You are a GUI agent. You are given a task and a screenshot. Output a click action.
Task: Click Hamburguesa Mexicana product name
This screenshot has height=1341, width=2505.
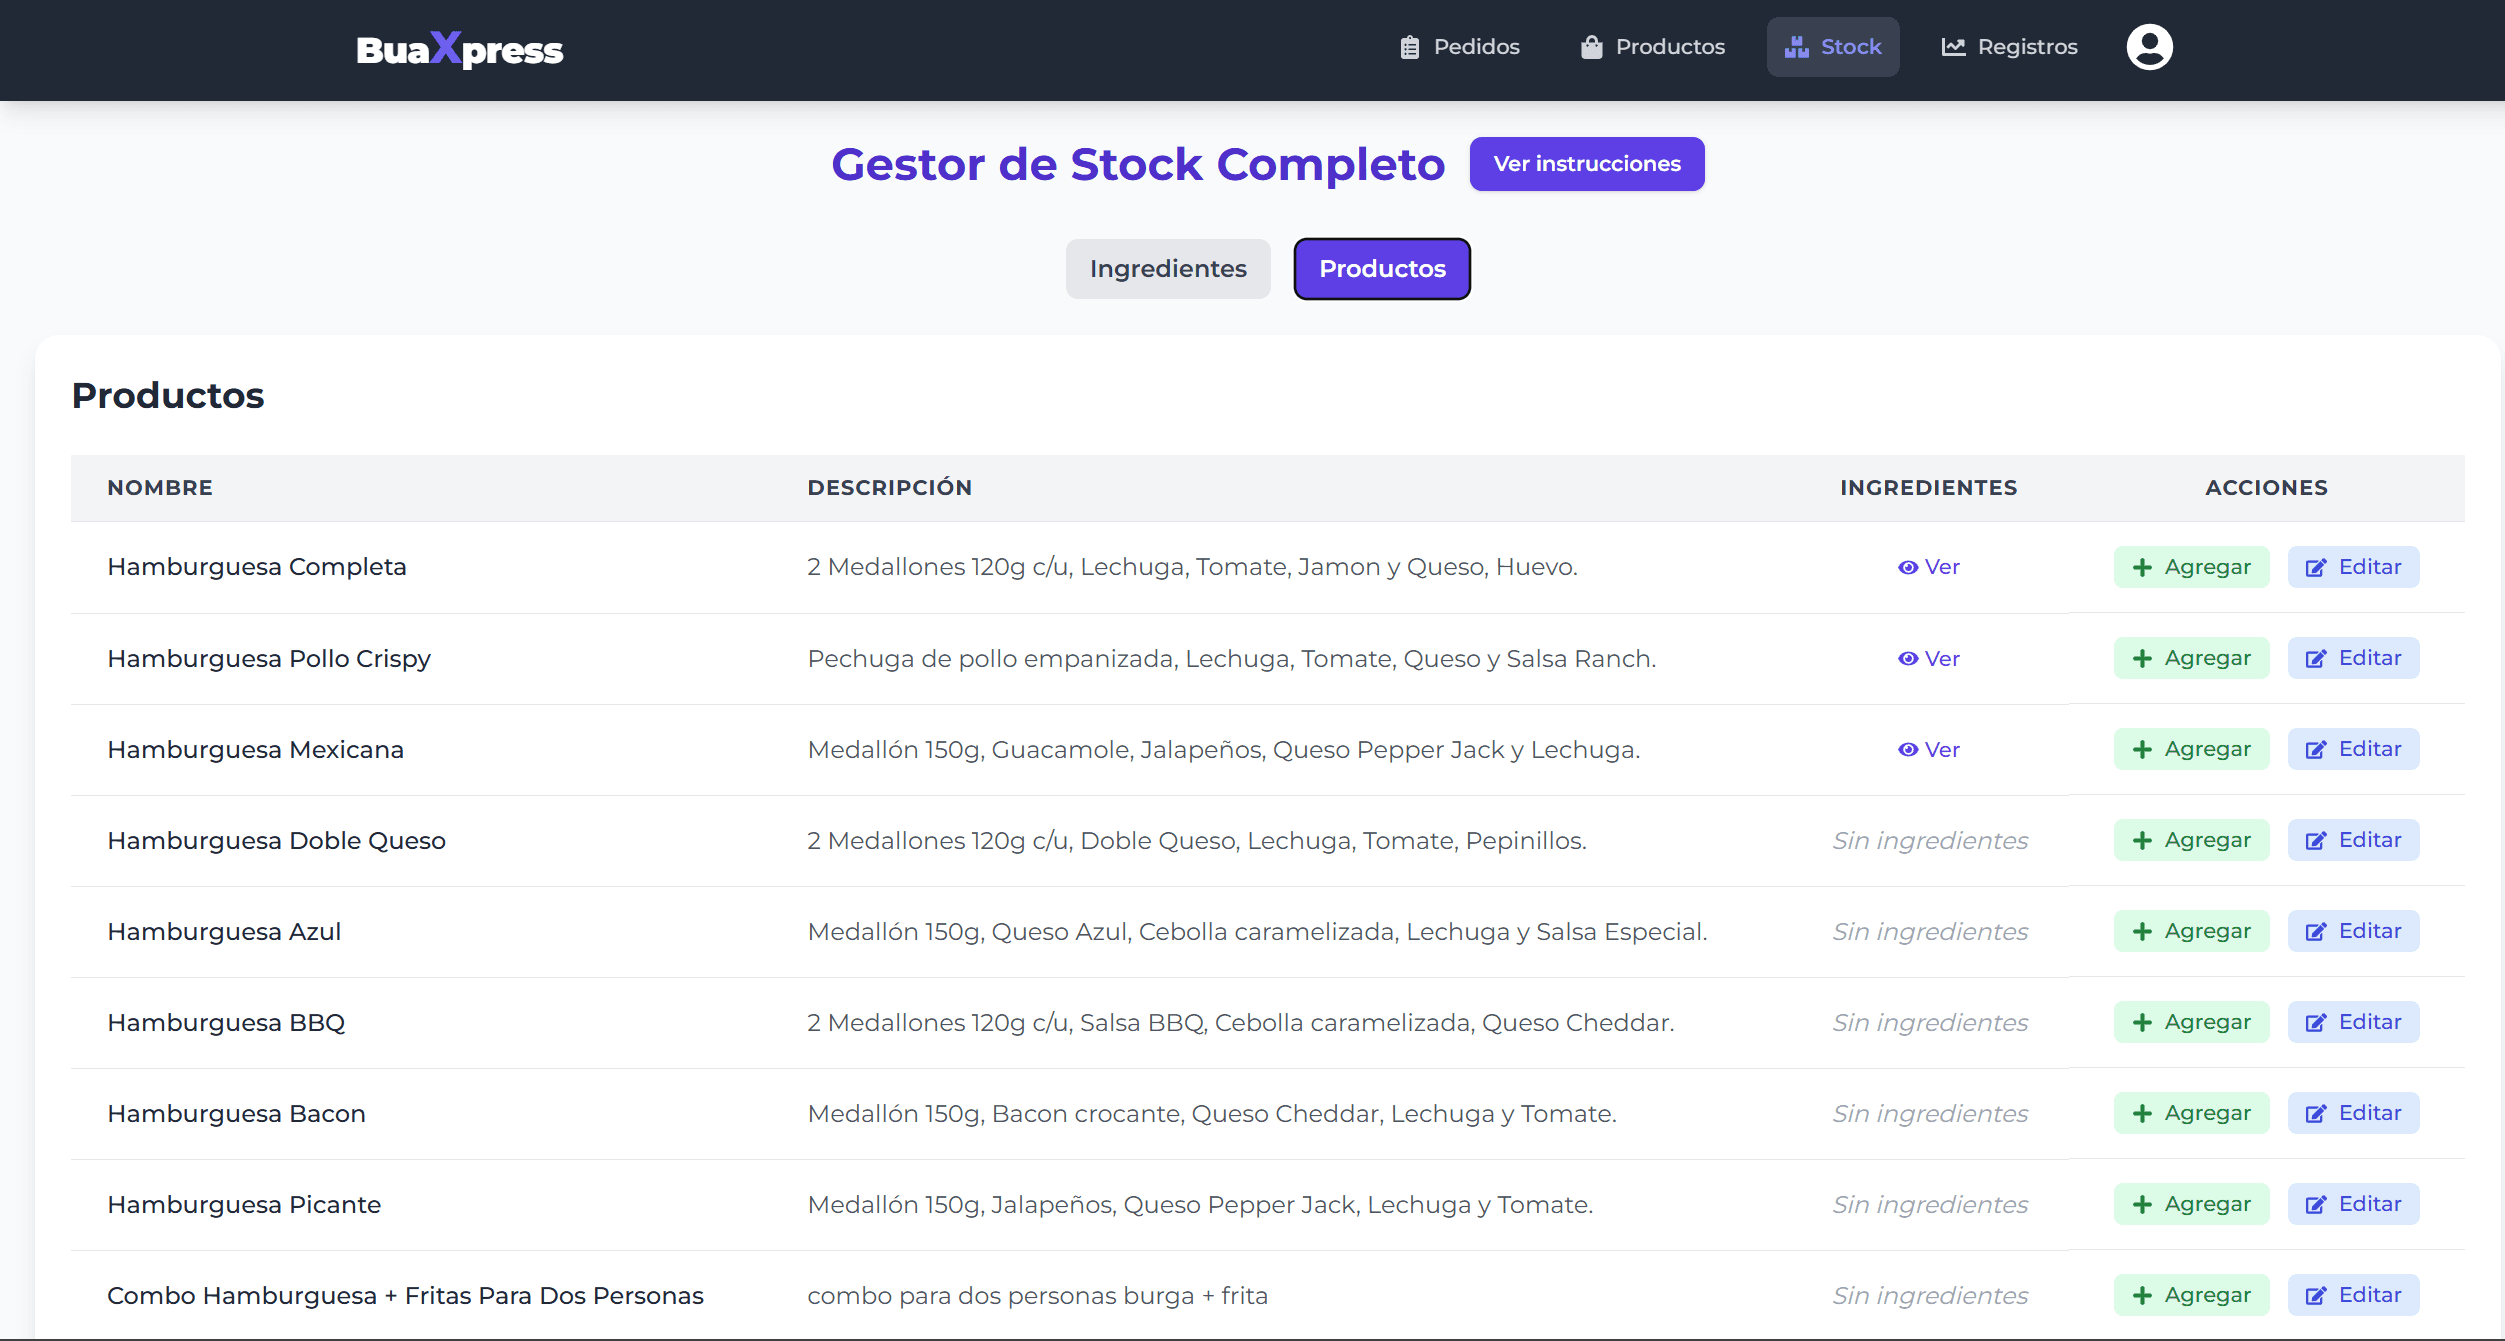tap(255, 750)
